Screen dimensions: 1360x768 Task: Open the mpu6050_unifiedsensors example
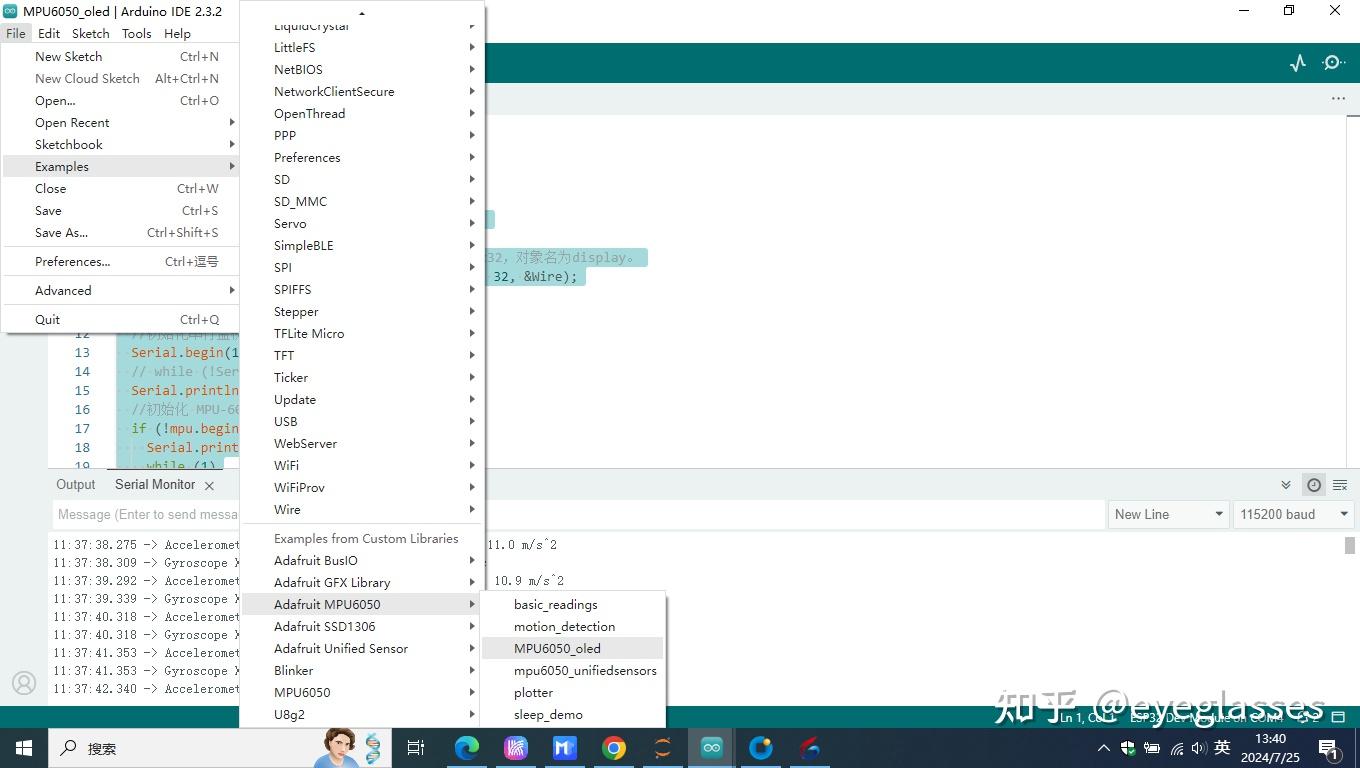coord(572,670)
